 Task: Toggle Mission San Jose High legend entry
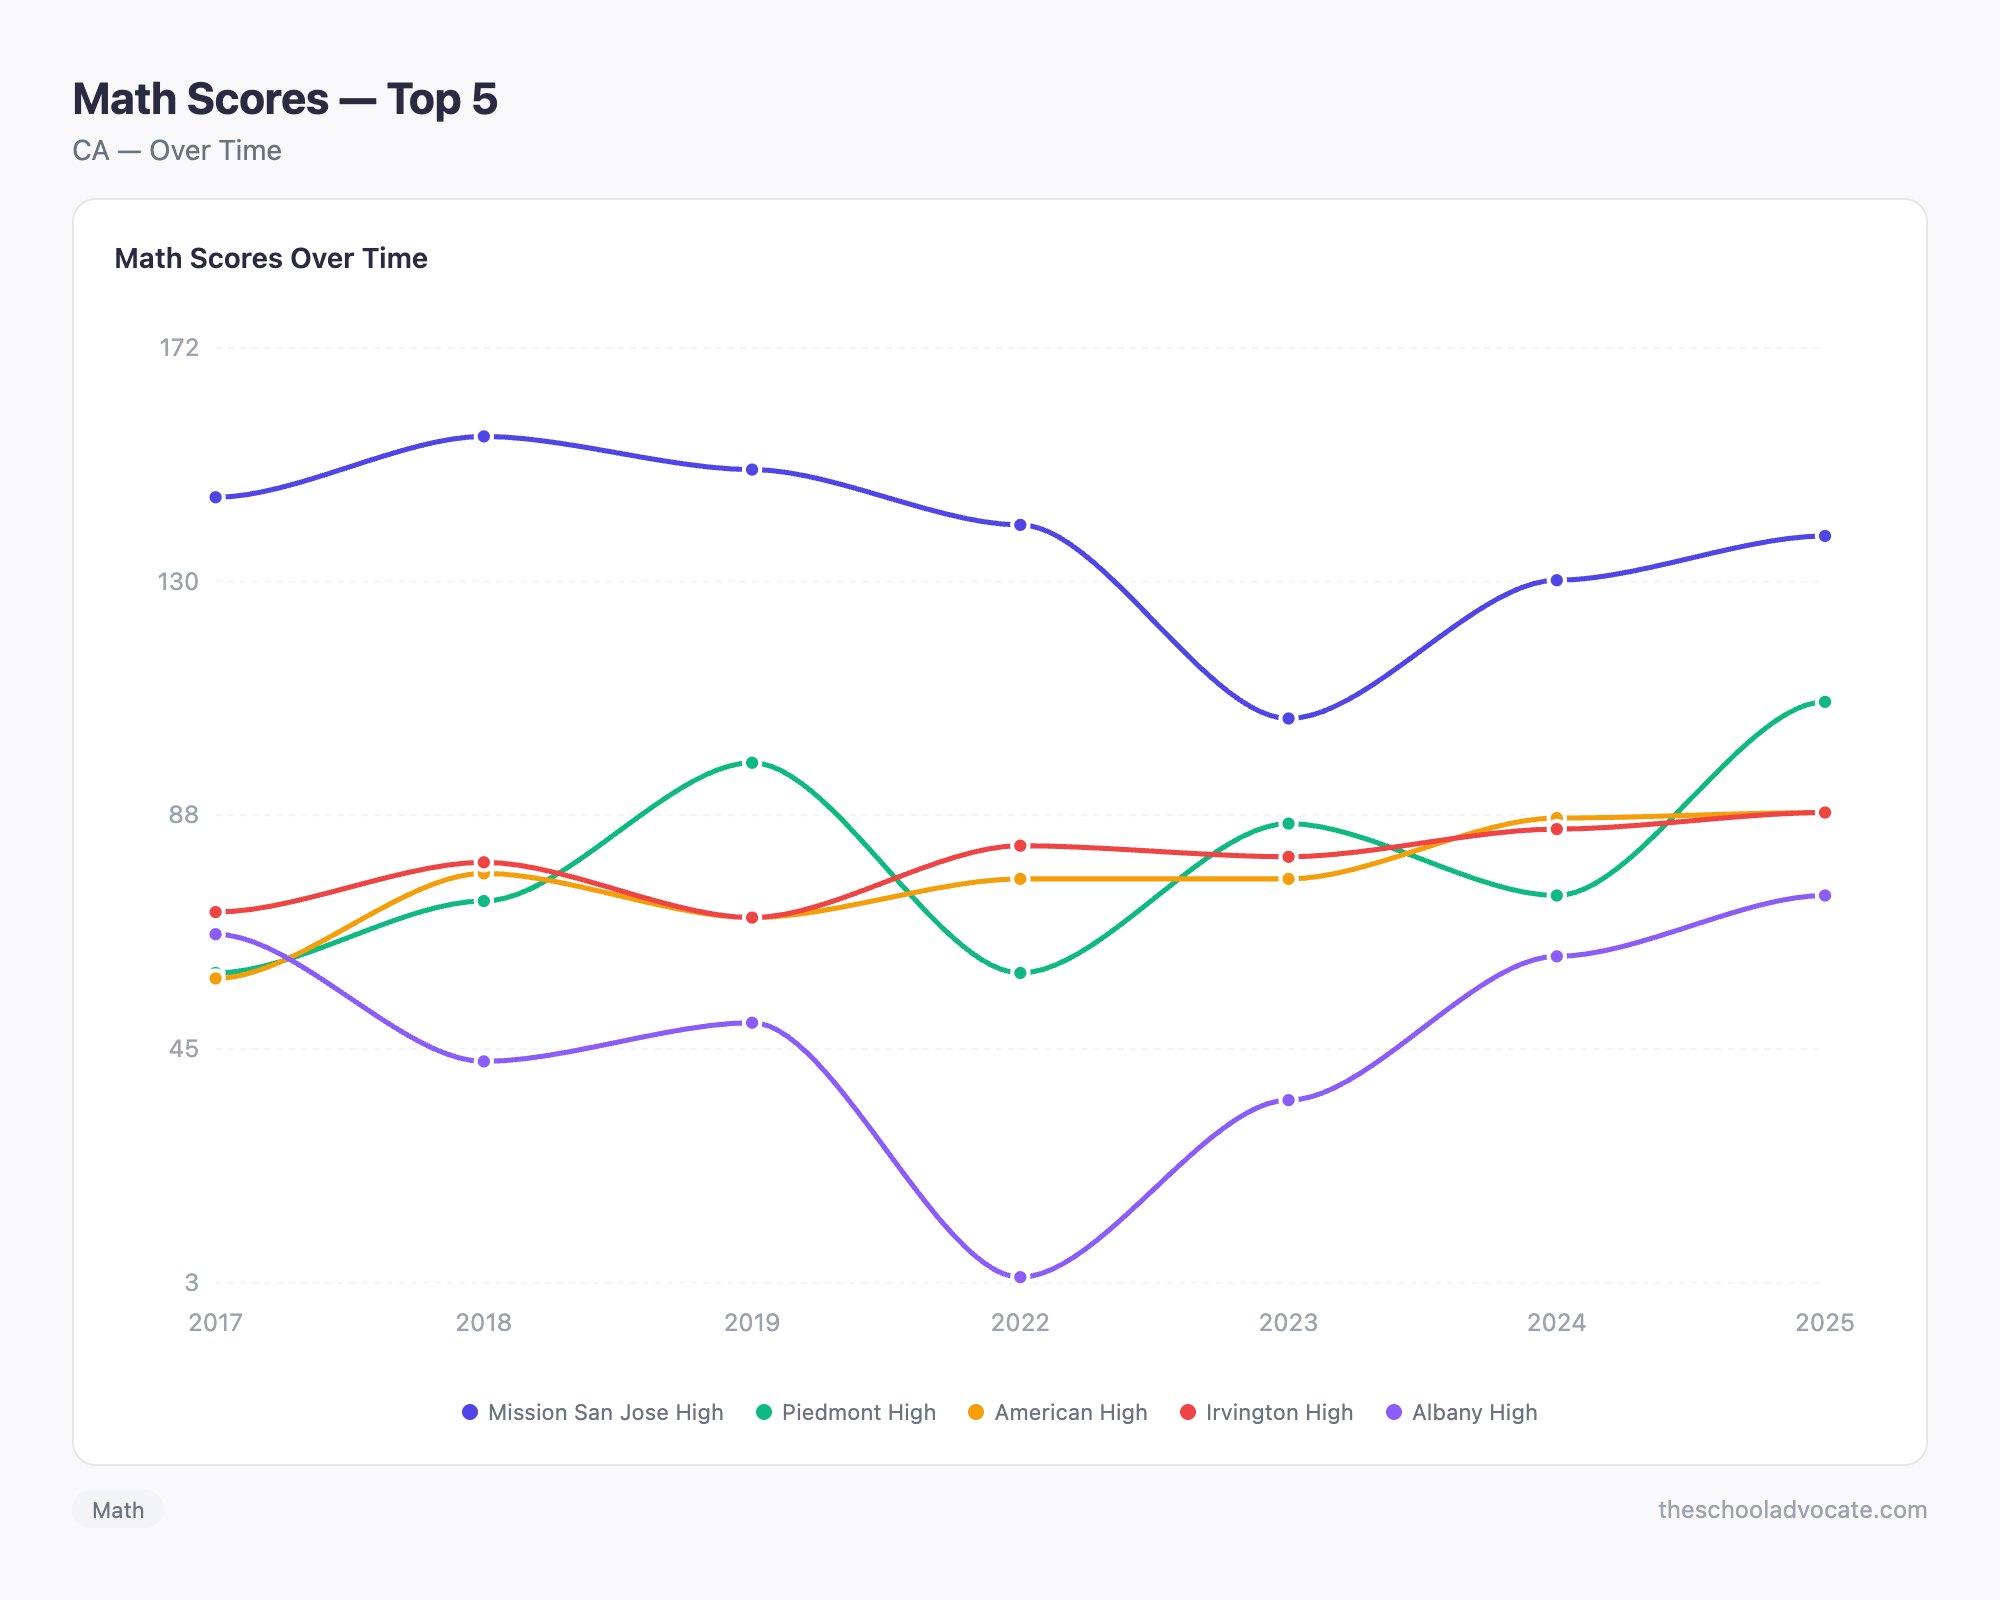592,1412
